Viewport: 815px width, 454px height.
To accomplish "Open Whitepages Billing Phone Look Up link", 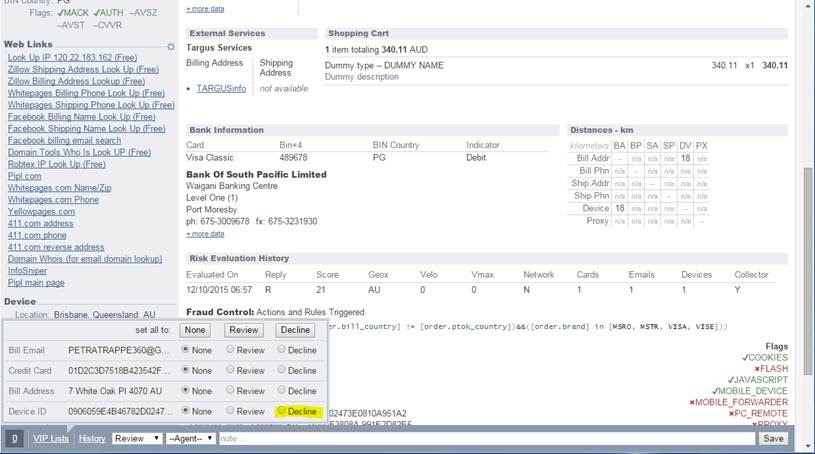I will 86,93.
